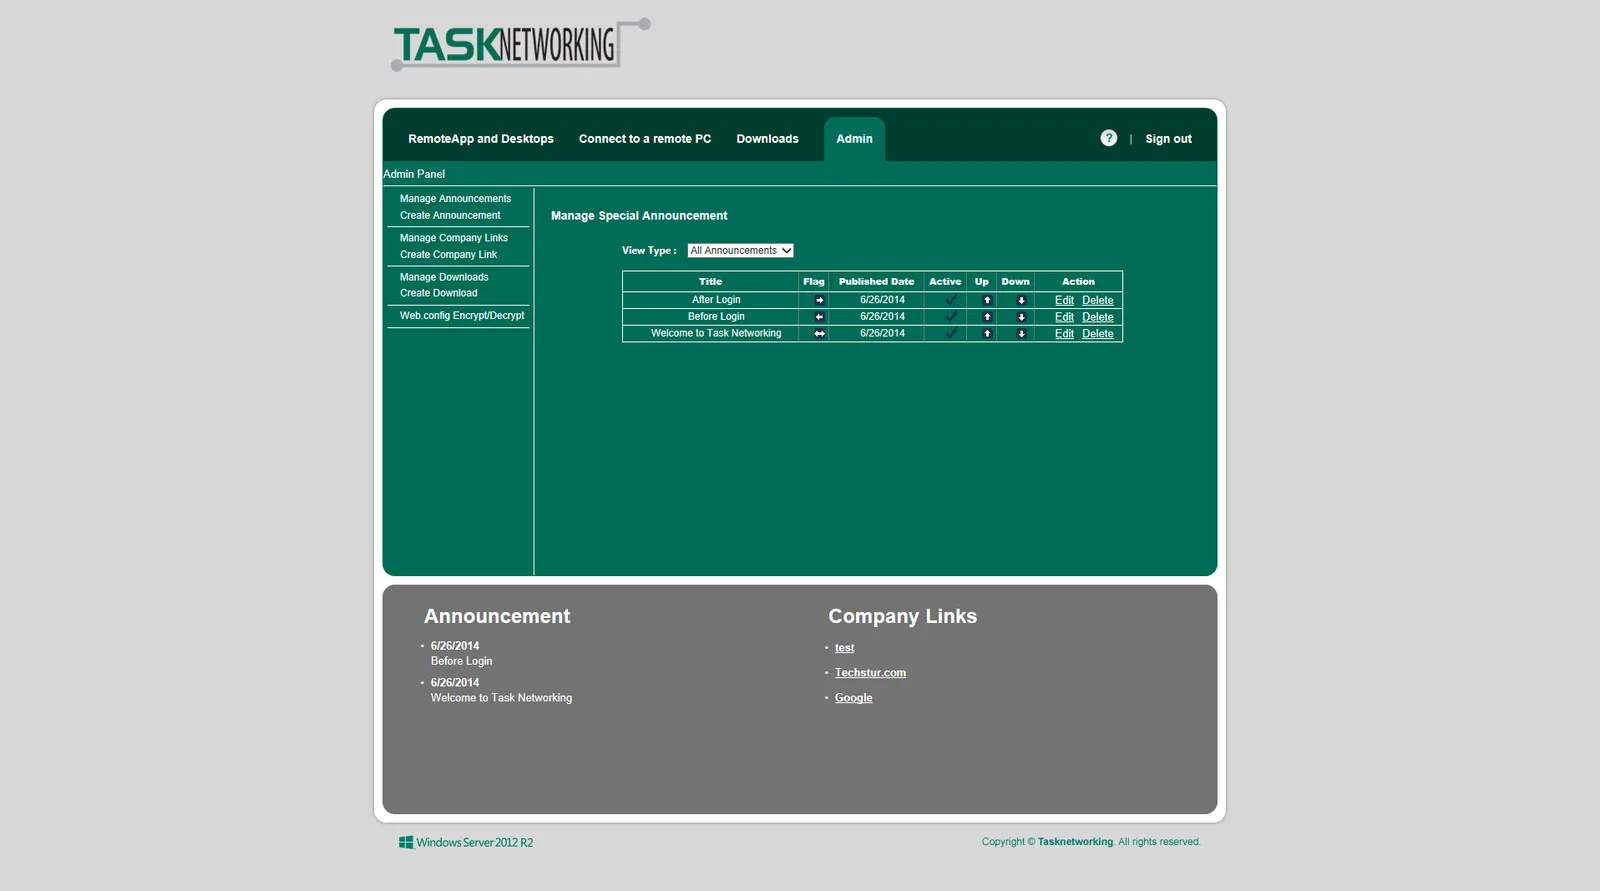1600x891 pixels.
Task: Switch to Connect to a remote PC tab
Action: pyautogui.click(x=645, y=139)
